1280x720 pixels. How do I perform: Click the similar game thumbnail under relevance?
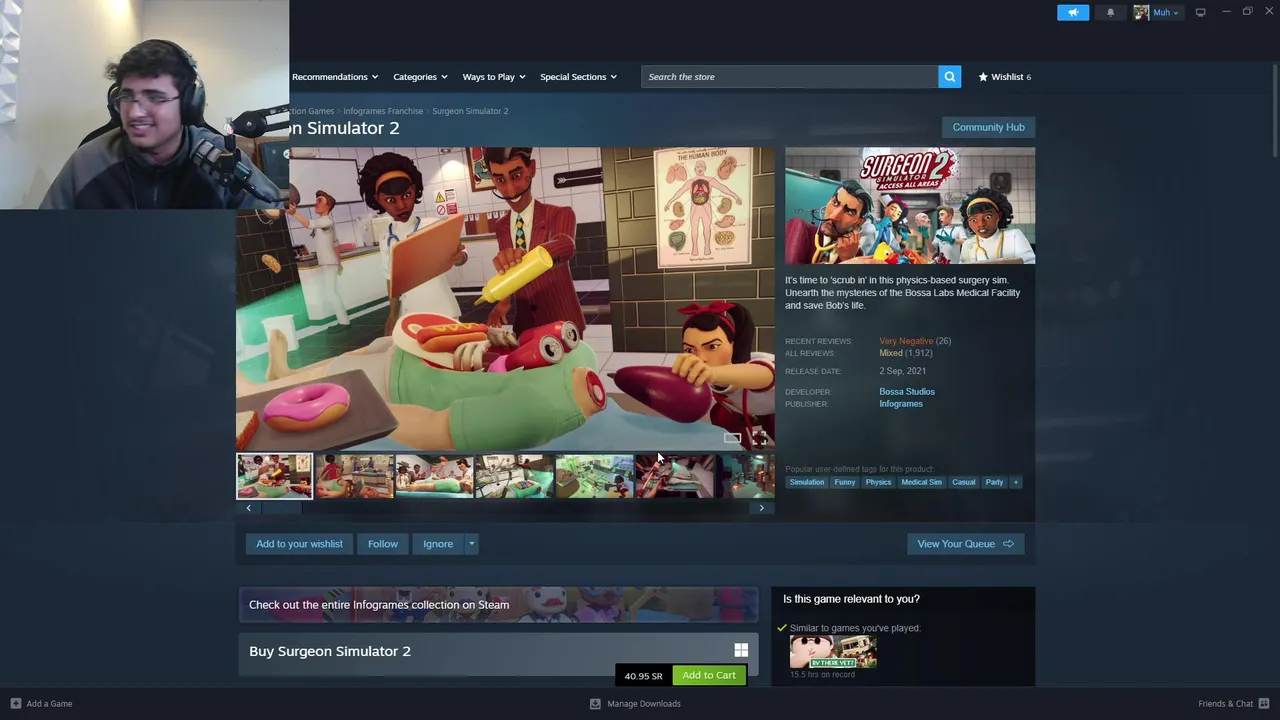[x=833, y=652]
